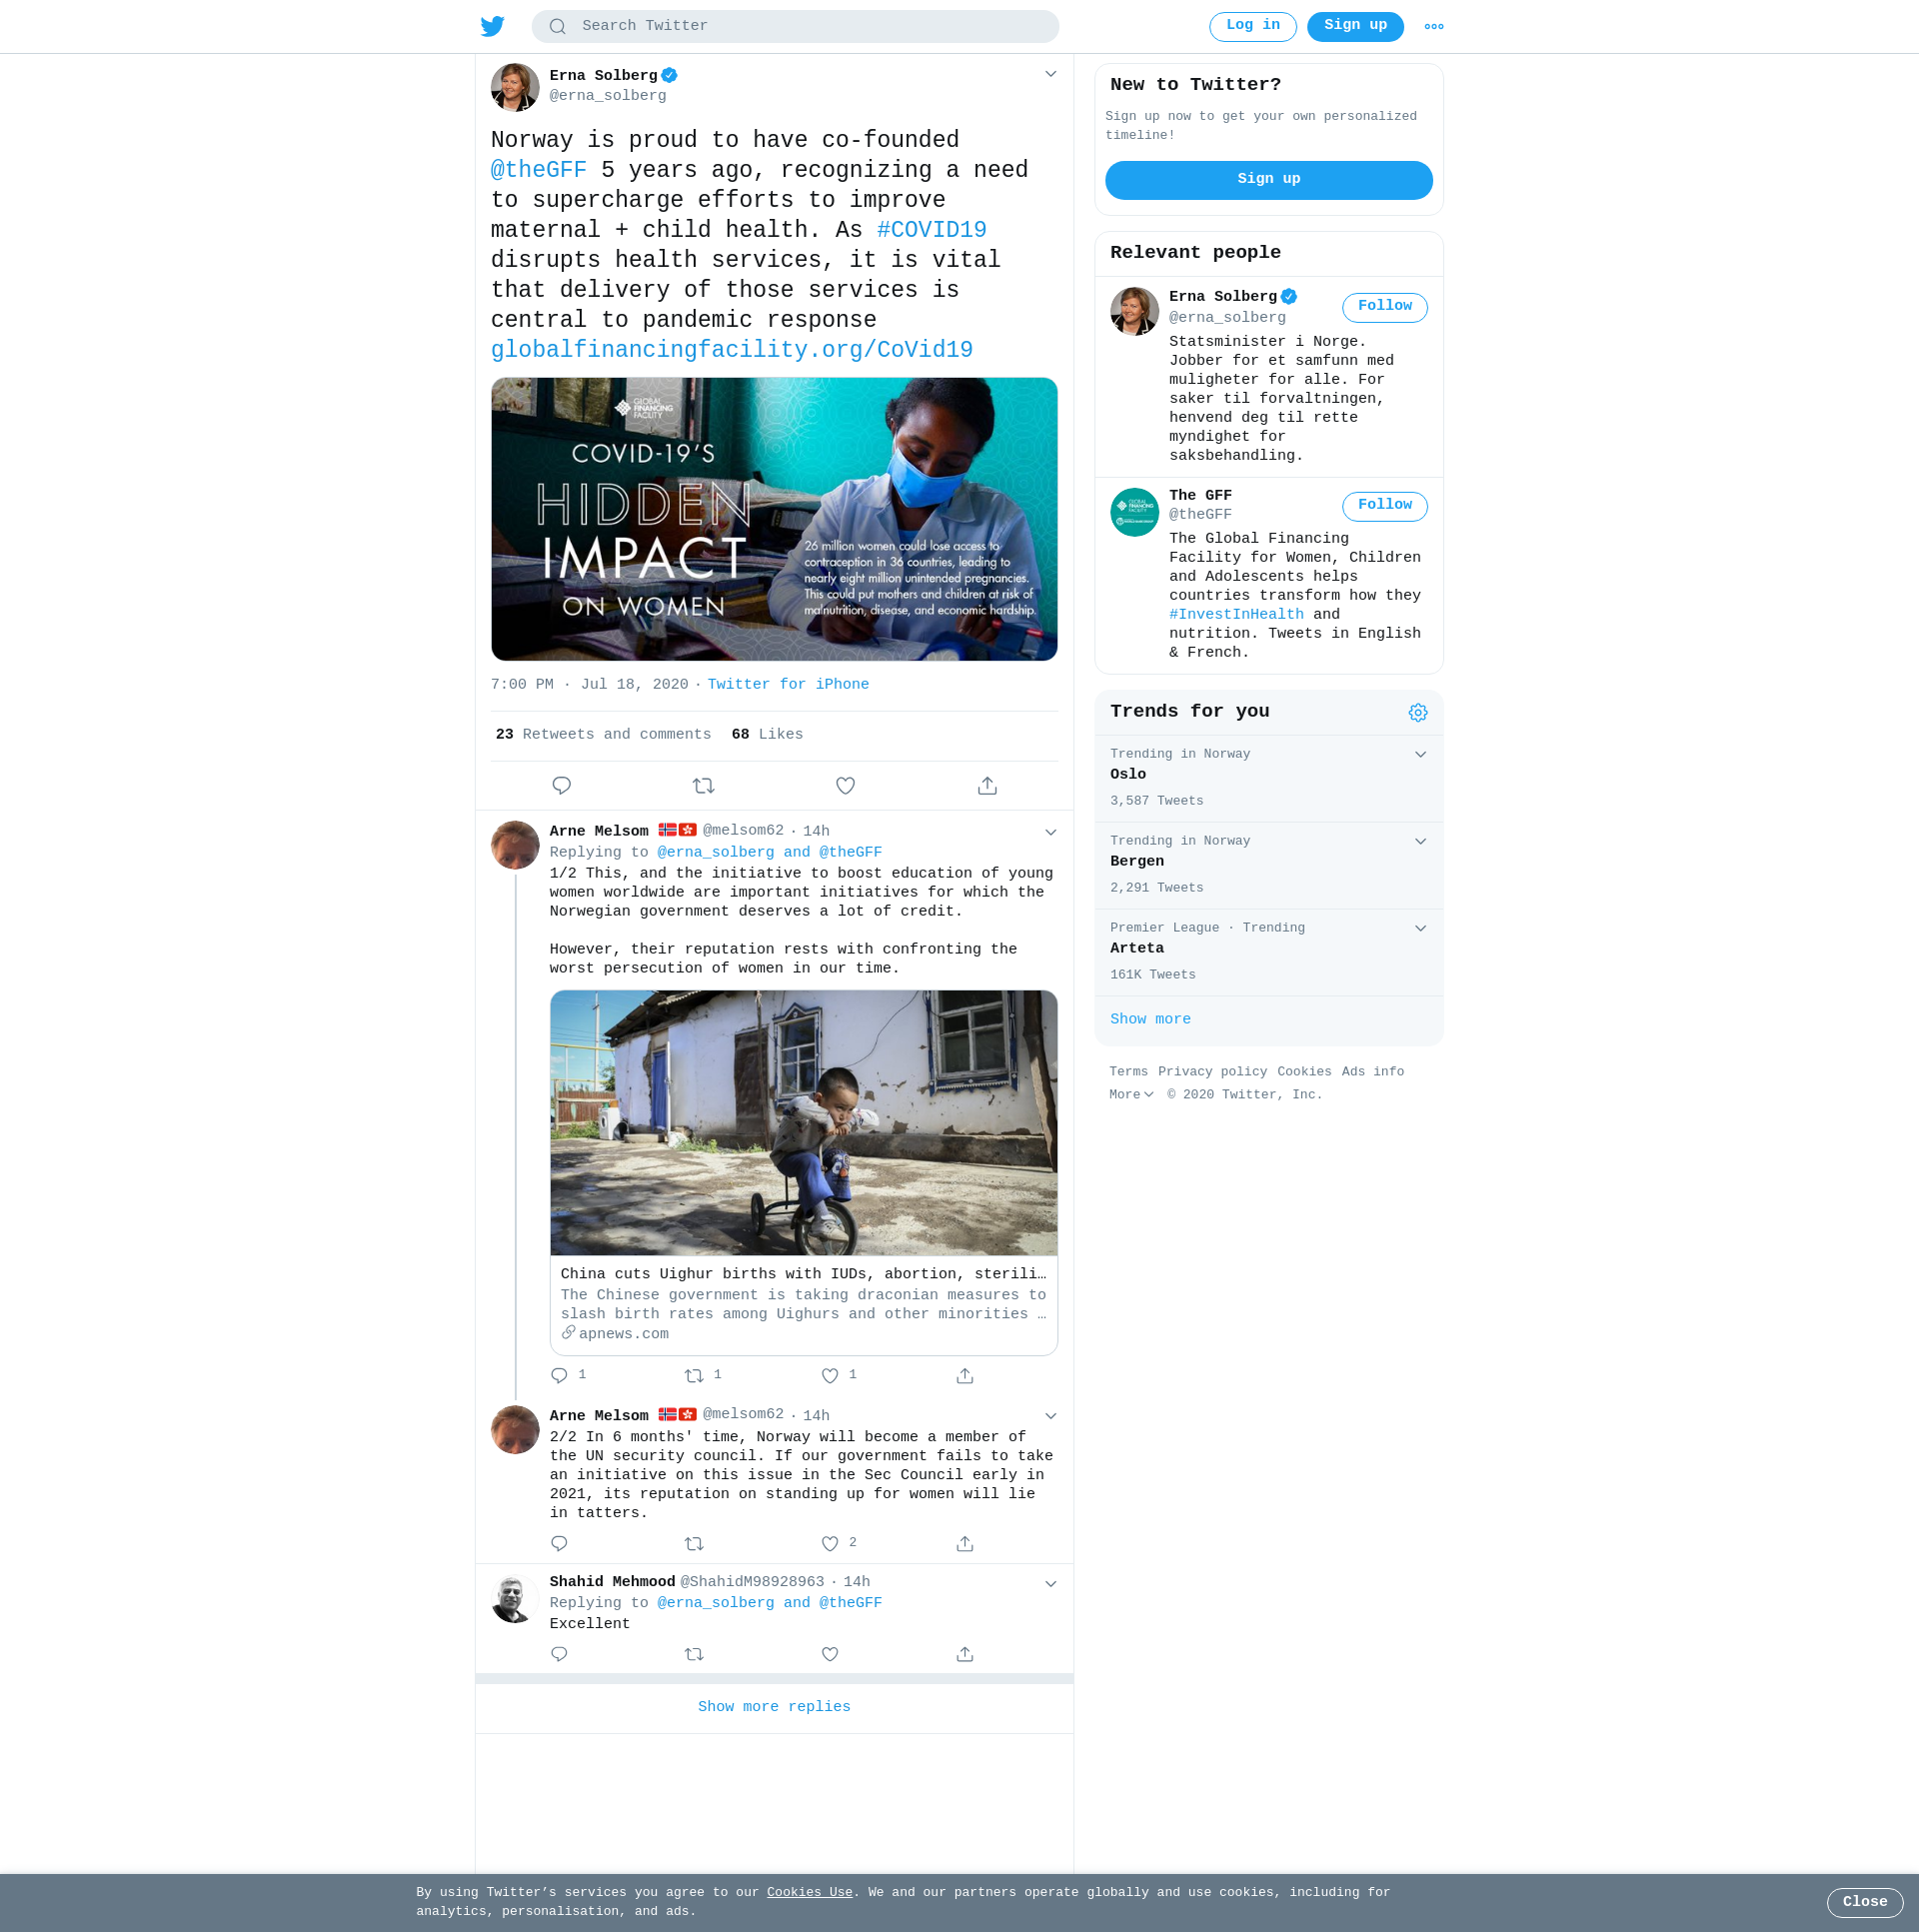Share Erna Solberg's main tweet
The width and height of the screenshot is (1919, 1932).
click(x=988, y=786)
